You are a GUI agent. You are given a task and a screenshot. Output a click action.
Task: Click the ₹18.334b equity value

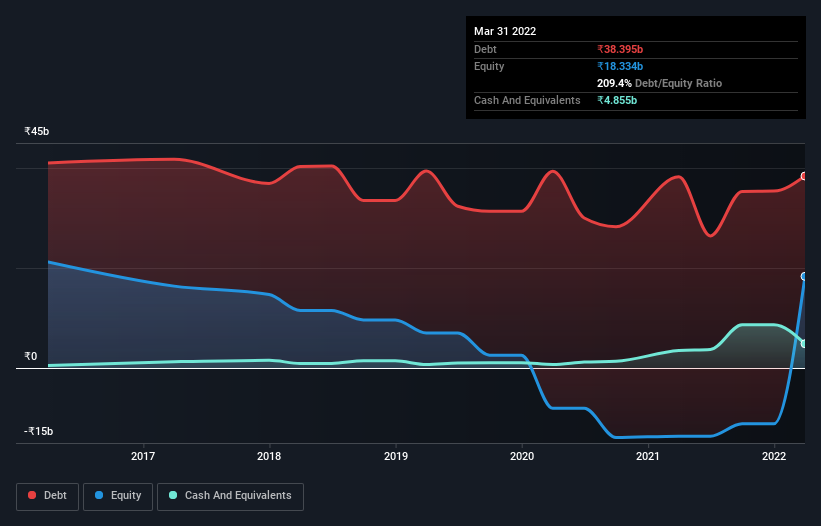tap(620, 66)
